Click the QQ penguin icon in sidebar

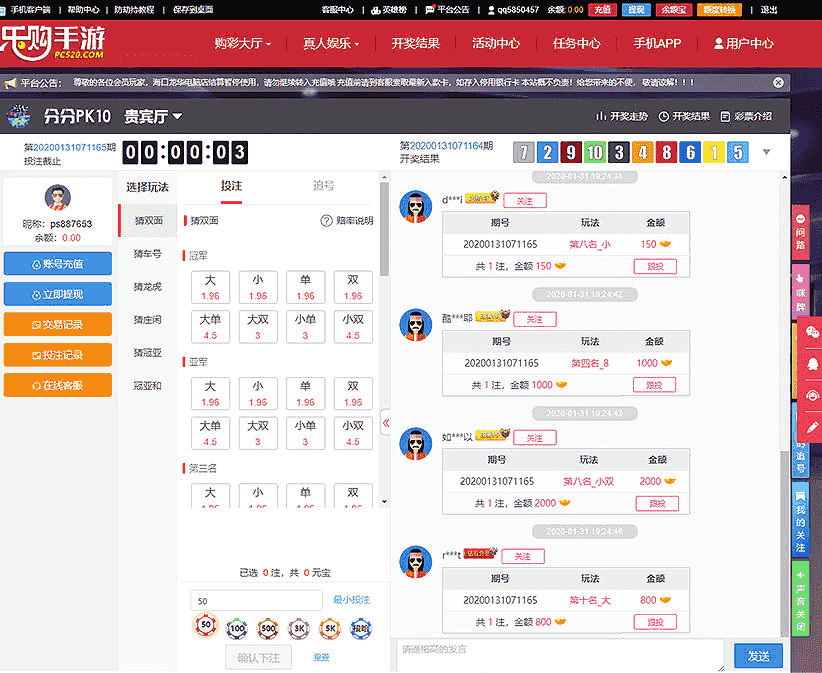(812, 364)
